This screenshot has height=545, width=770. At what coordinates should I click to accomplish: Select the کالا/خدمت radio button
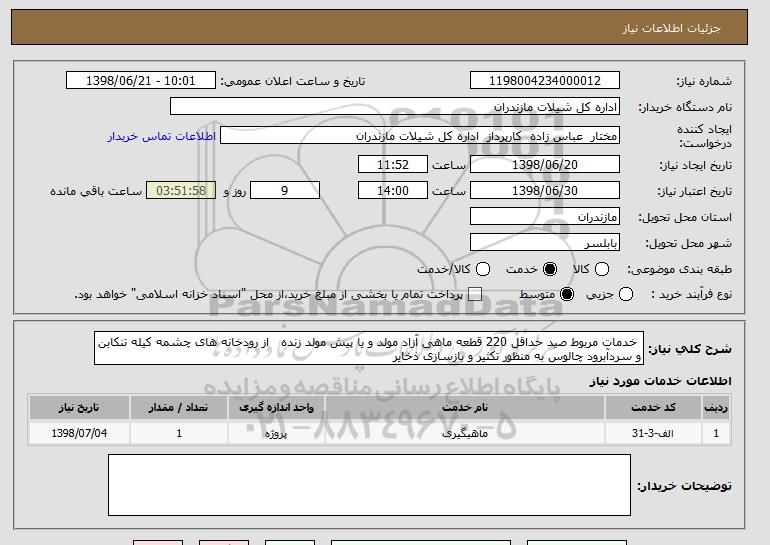483,269
